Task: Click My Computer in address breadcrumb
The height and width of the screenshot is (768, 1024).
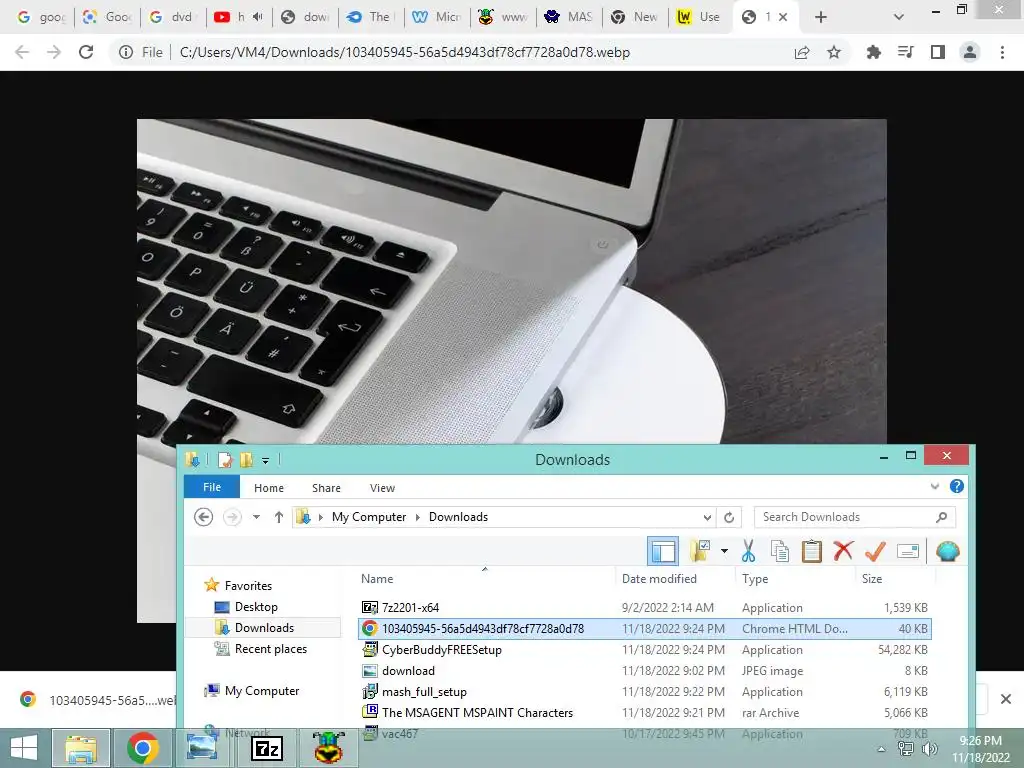Action: (369, 517)
